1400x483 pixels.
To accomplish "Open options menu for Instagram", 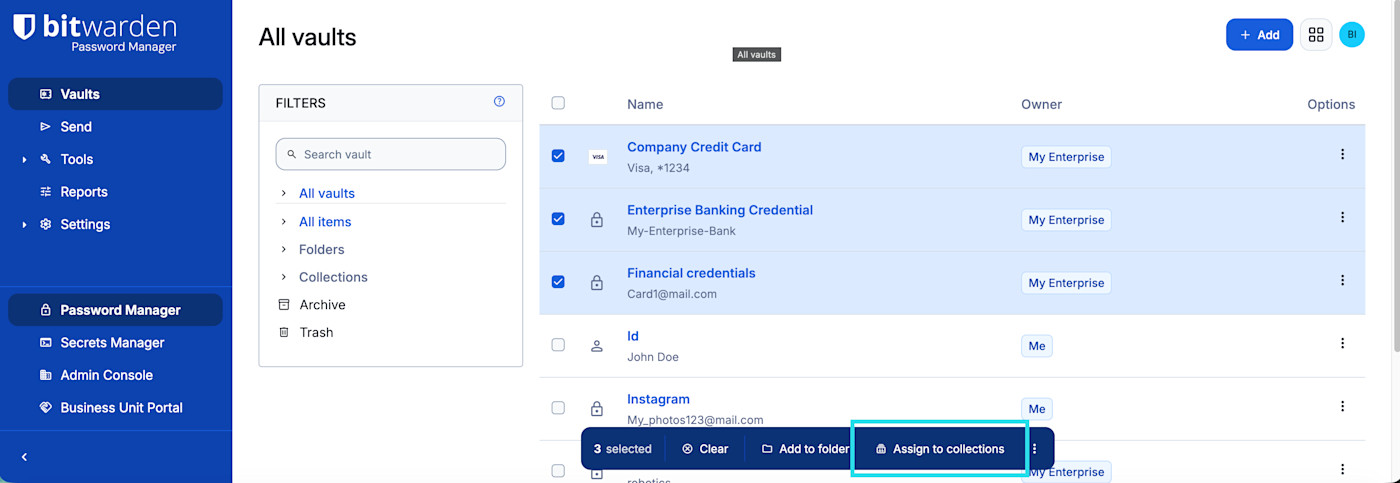I will tap(1342, 406).
